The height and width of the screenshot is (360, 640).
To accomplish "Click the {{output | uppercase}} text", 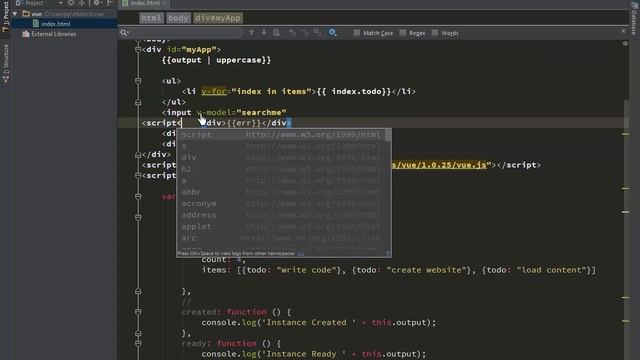I will pyautogui.click(x=216, y=60).
